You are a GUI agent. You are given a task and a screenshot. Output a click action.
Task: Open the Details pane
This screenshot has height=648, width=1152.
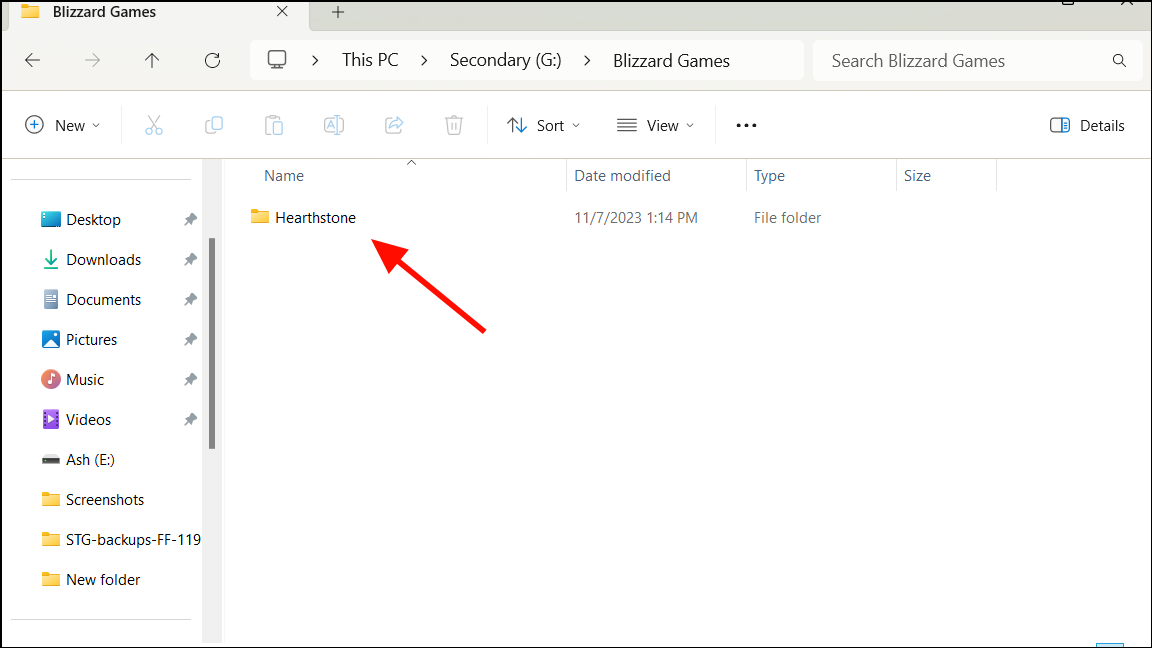(1087, 124)
